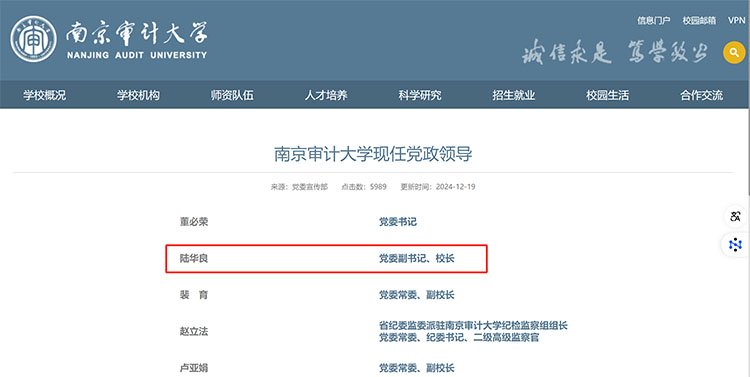Click the 南京审计大学 calligraphy title
The height and width of the screenshot is (377, 750).
137,33
